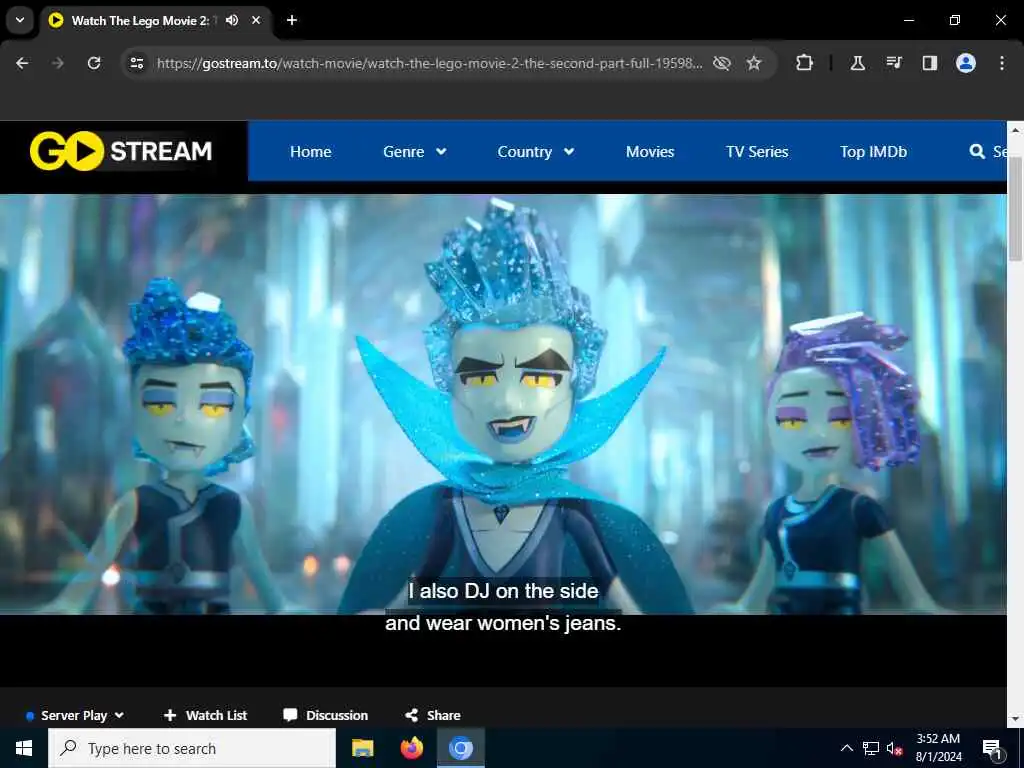The height and width of the screenshot is (768, 1024).
Task: Close the Watch The Lego Movie 2 tab
Action: click(x=257, y=20)
